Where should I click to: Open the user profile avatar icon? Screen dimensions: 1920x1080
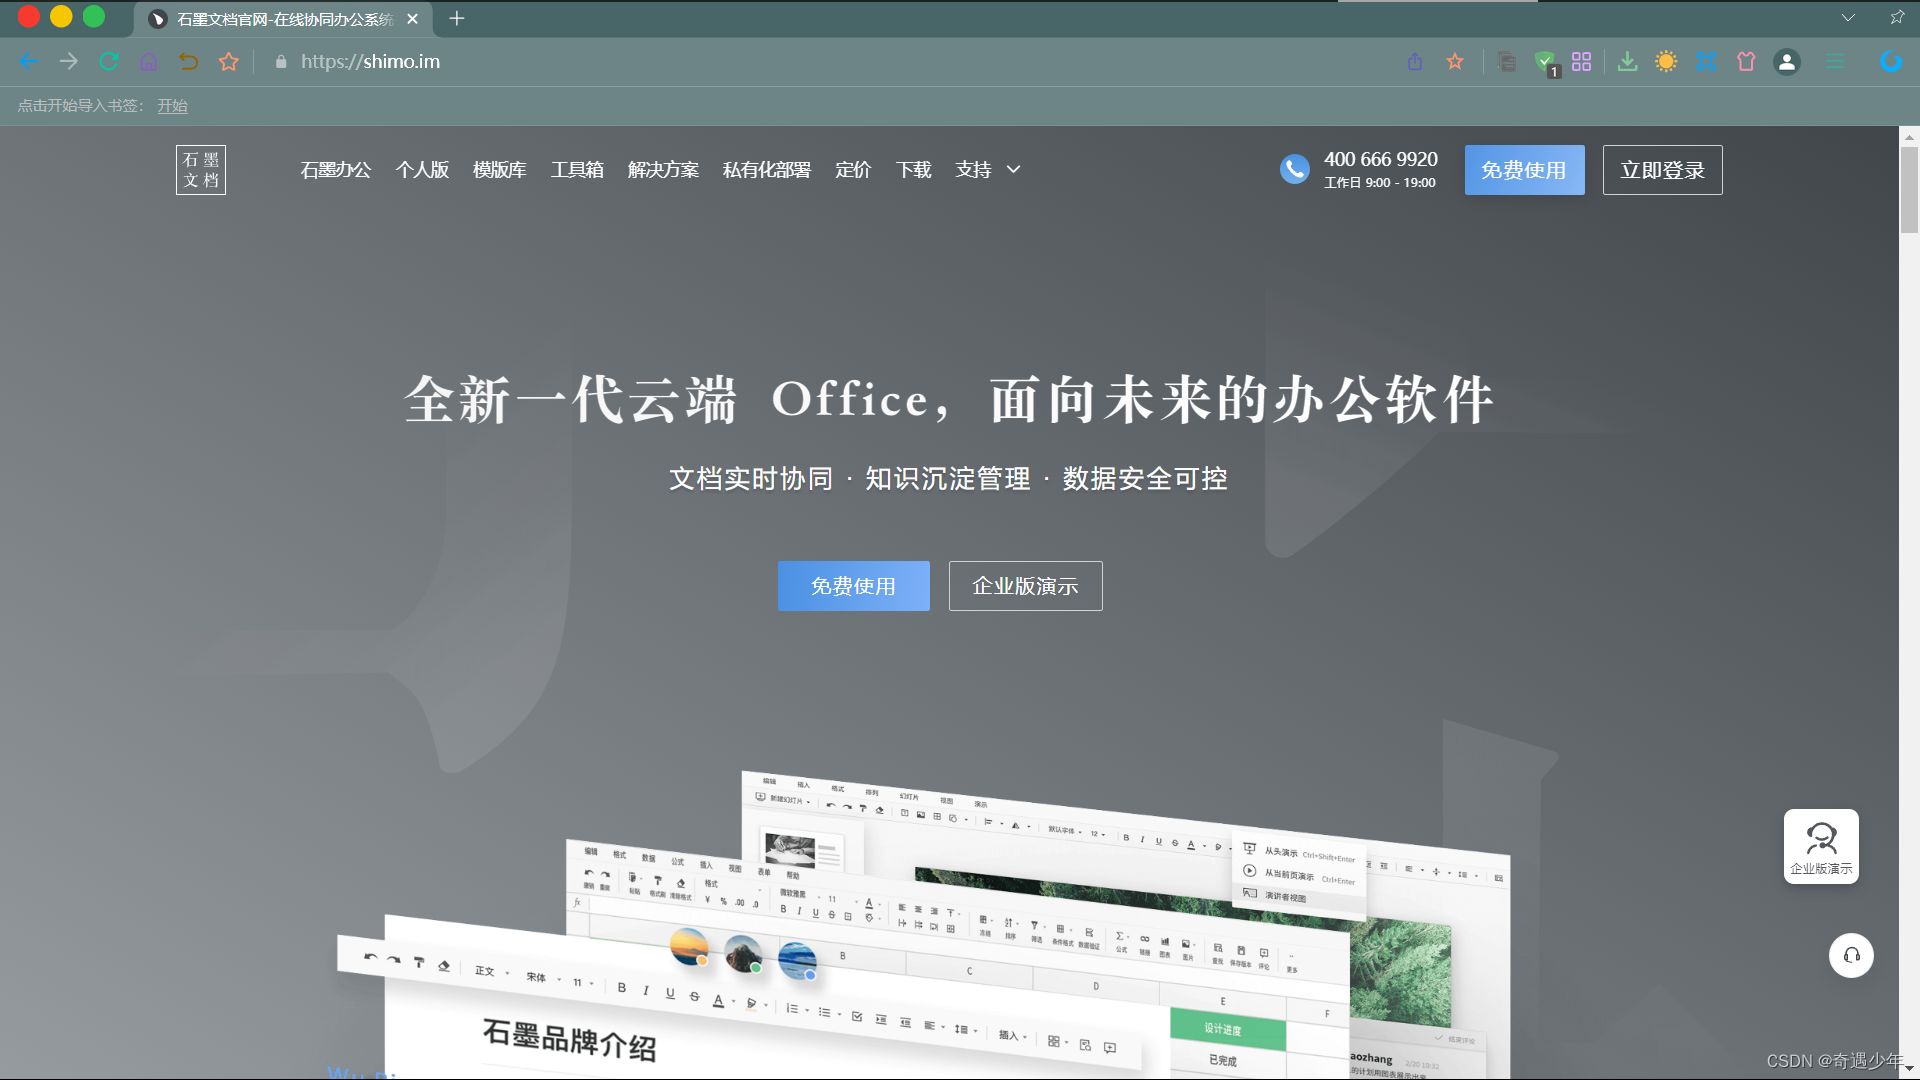tap(1787, 62)
